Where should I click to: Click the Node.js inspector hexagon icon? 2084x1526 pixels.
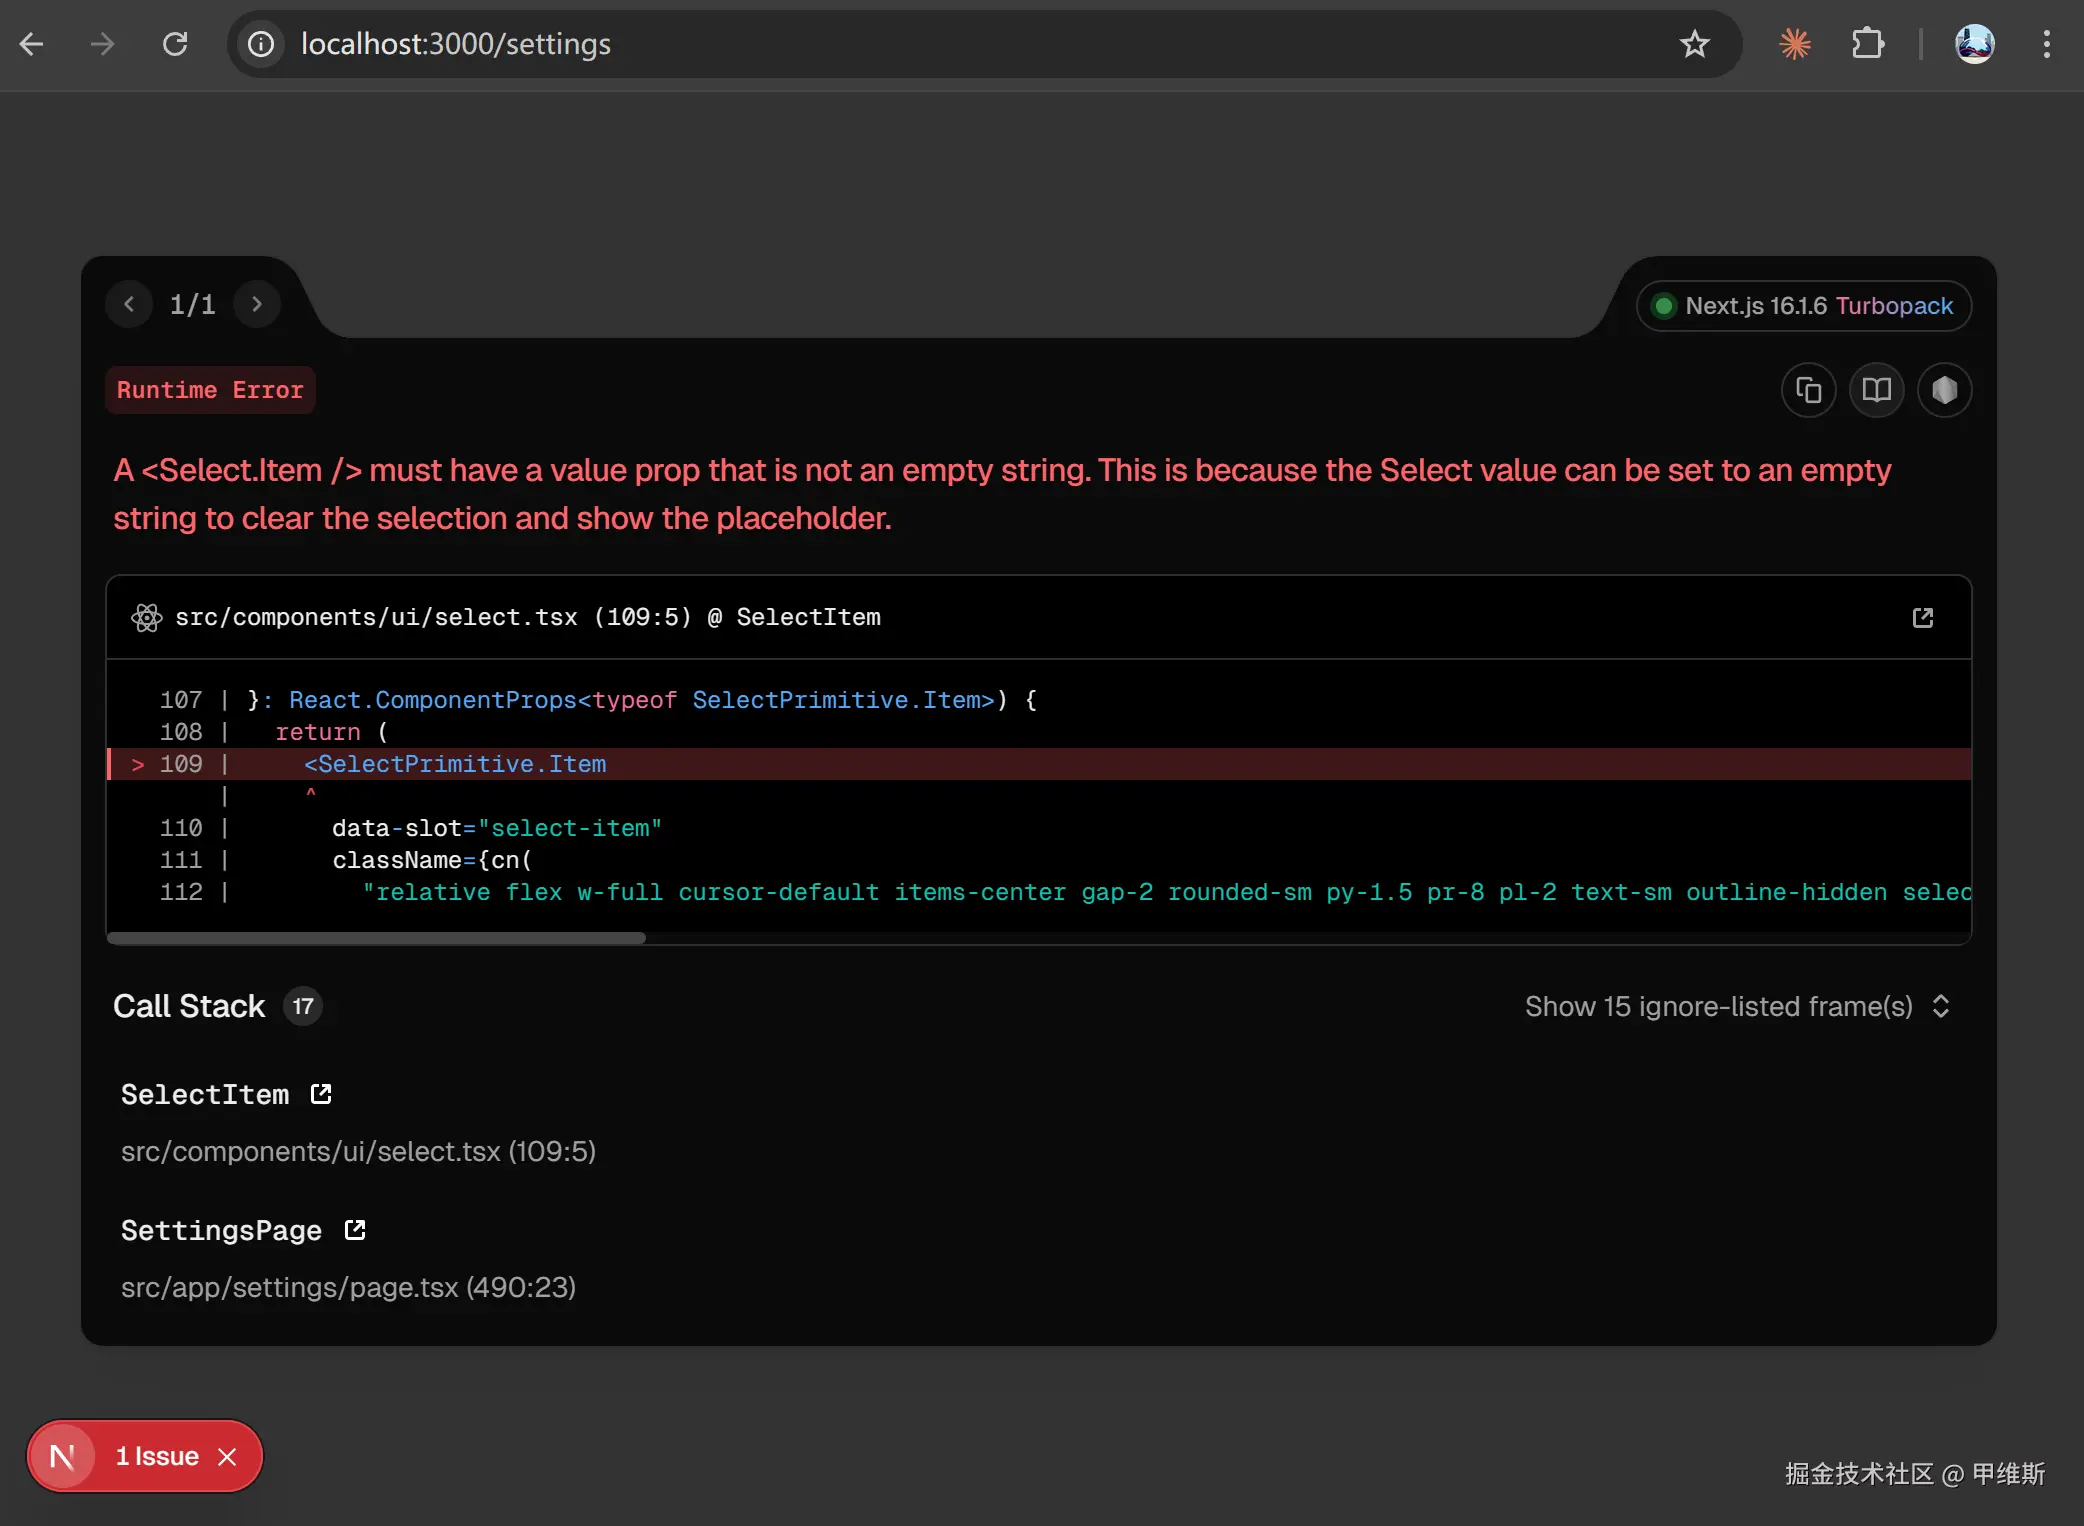click(x=1944, y=390)
